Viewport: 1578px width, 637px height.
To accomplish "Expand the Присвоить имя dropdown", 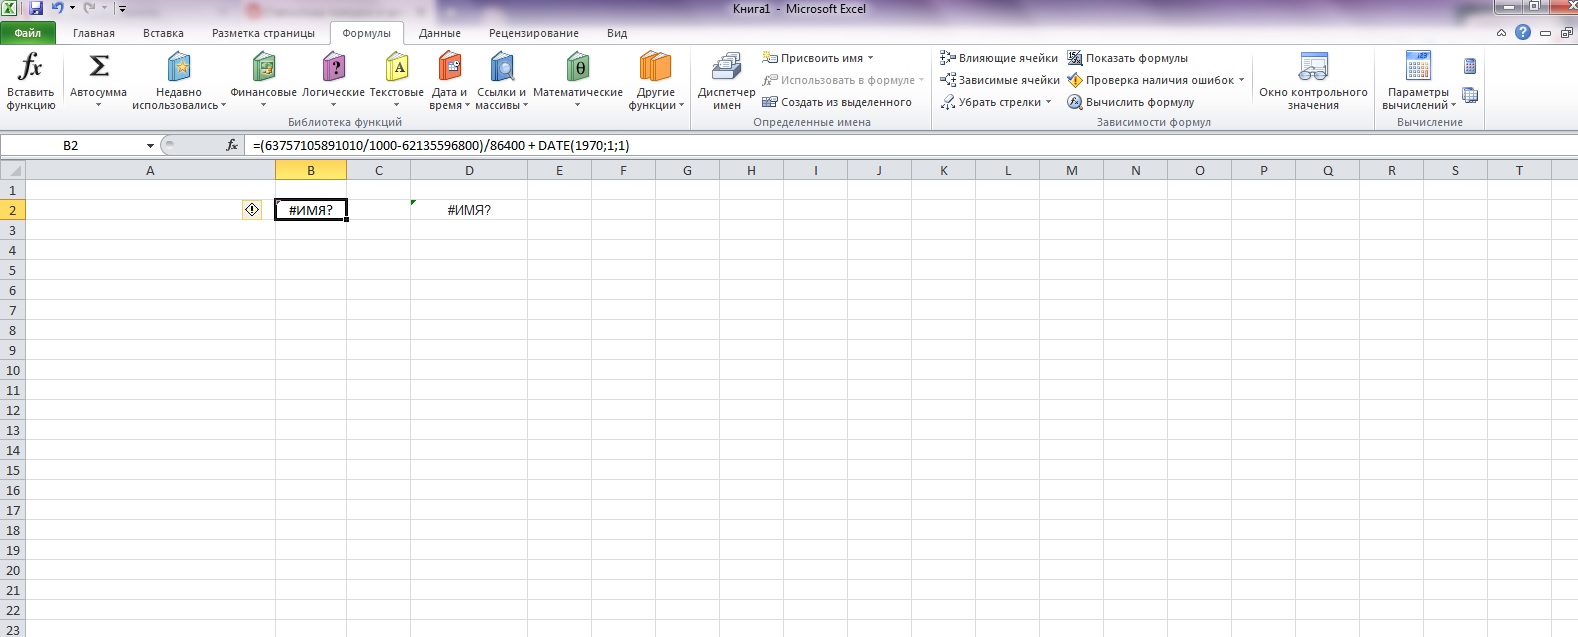I will 870,58.
